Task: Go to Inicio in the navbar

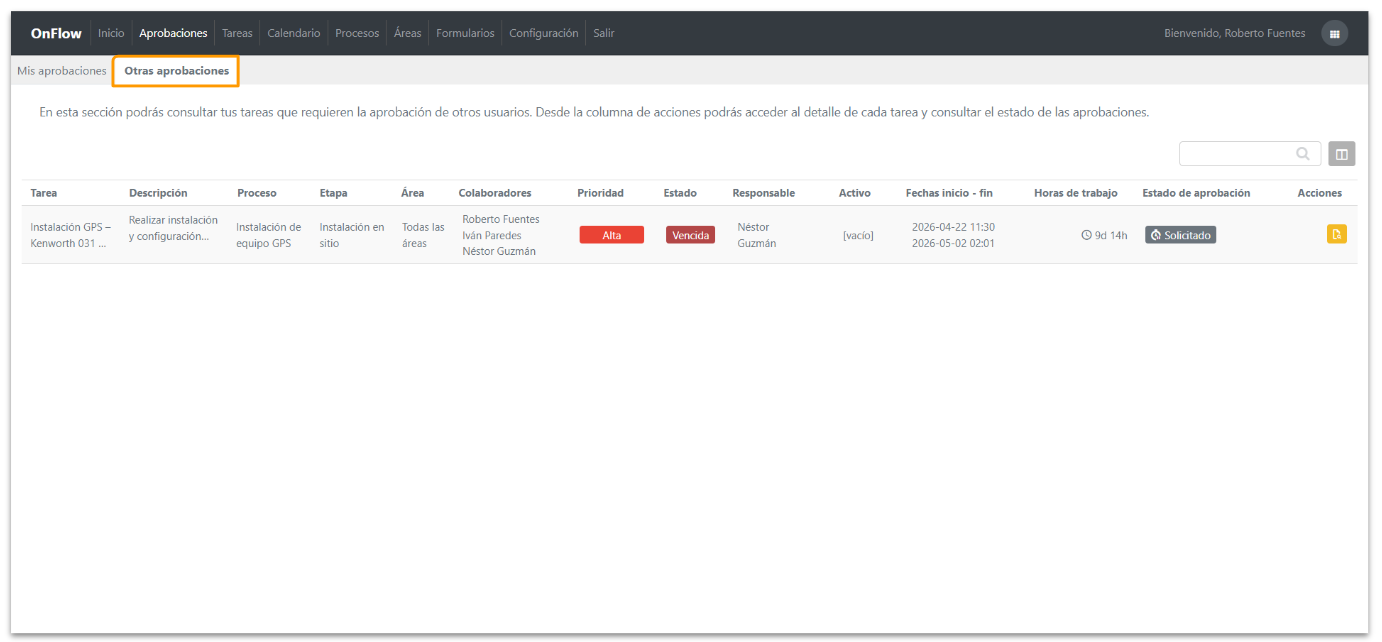Action: click(x=111, y=33)
